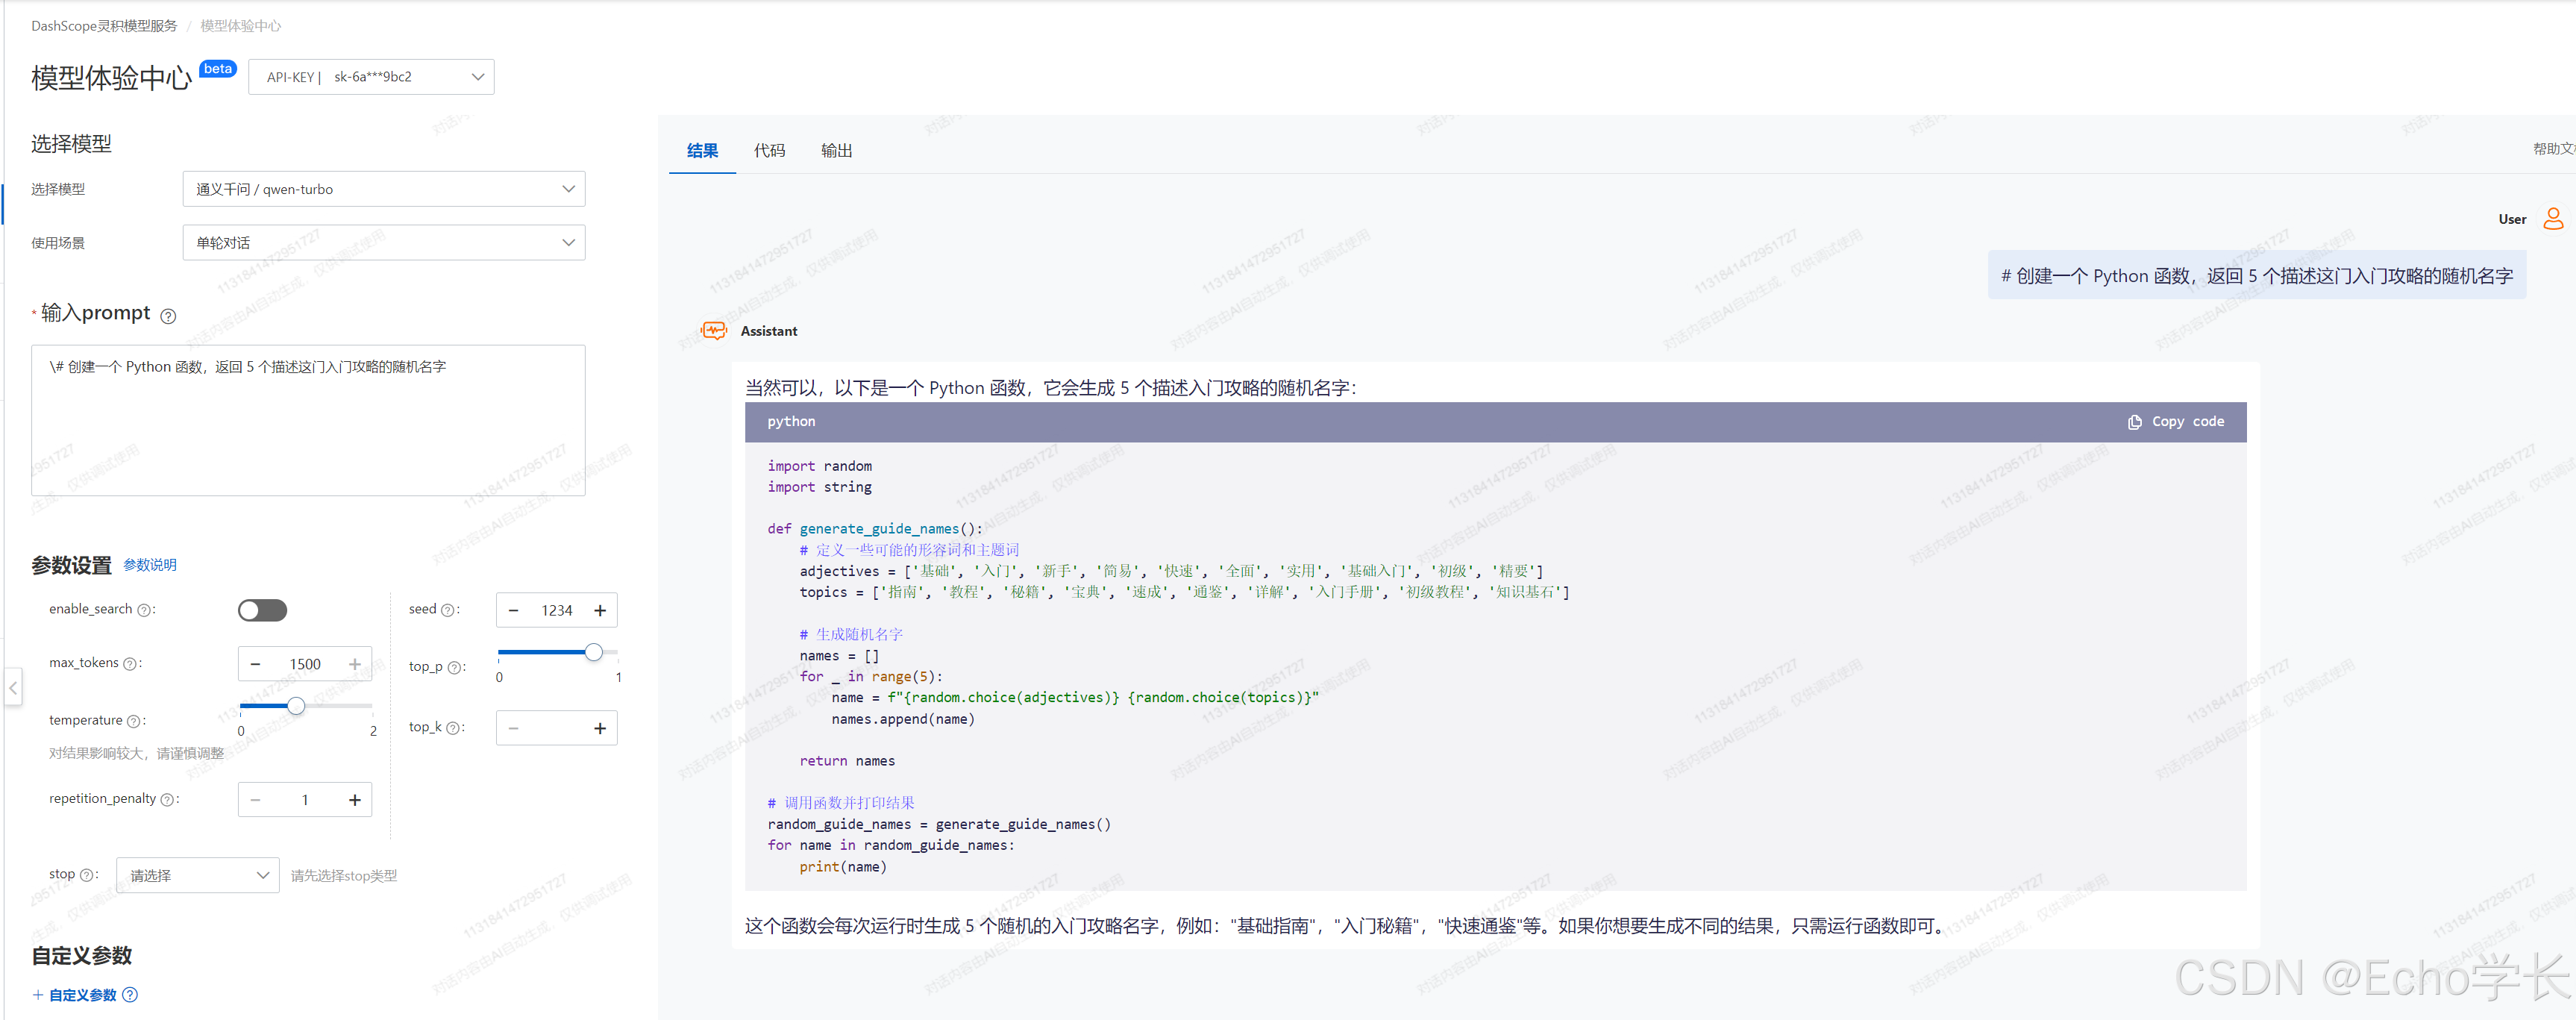Switch to the 输出 tab
This screenshot has height=1020, width=2576.
837,151
